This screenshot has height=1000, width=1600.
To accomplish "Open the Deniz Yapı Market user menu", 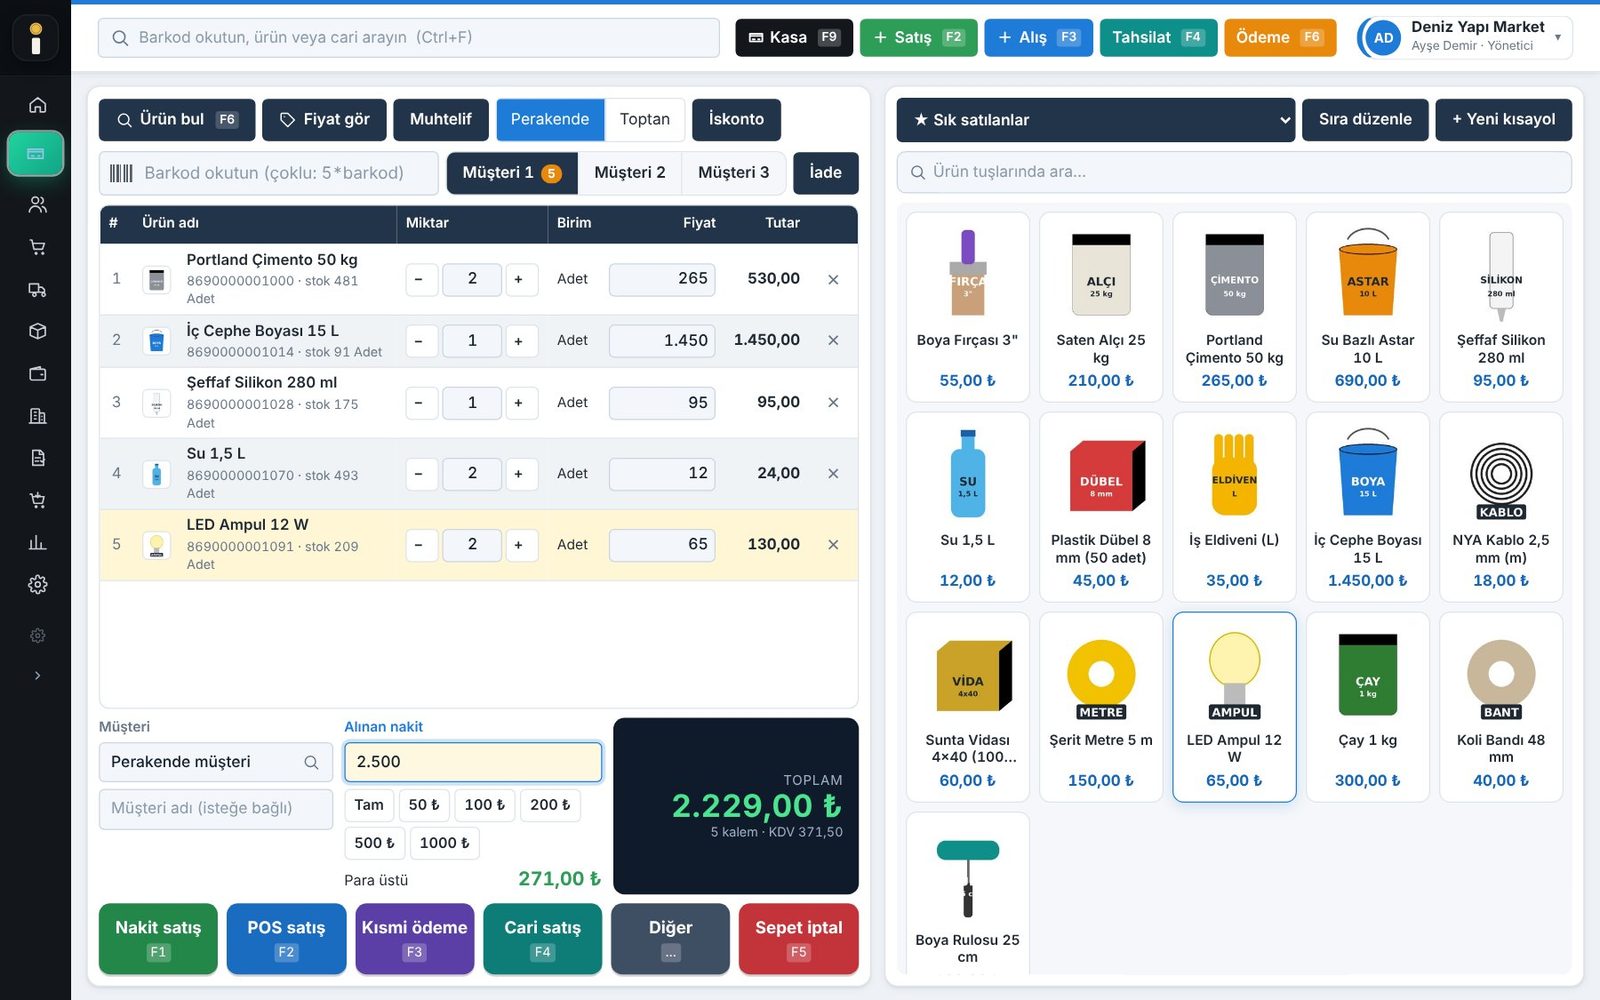I will coord(1465,37).
